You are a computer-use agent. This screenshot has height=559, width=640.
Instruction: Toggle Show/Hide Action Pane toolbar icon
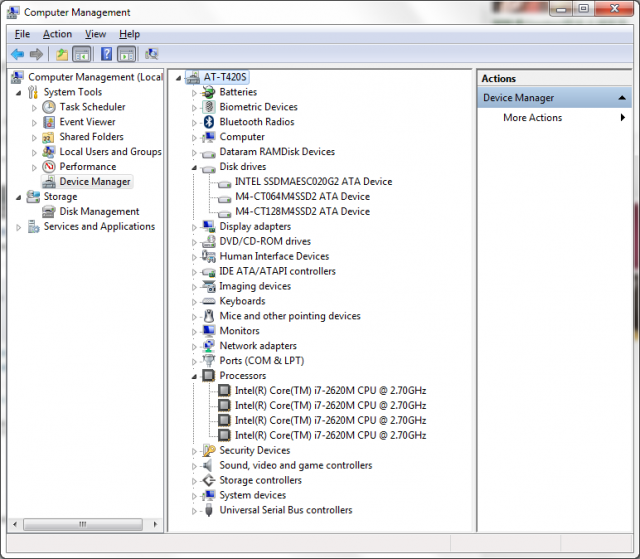coord(126,54)
